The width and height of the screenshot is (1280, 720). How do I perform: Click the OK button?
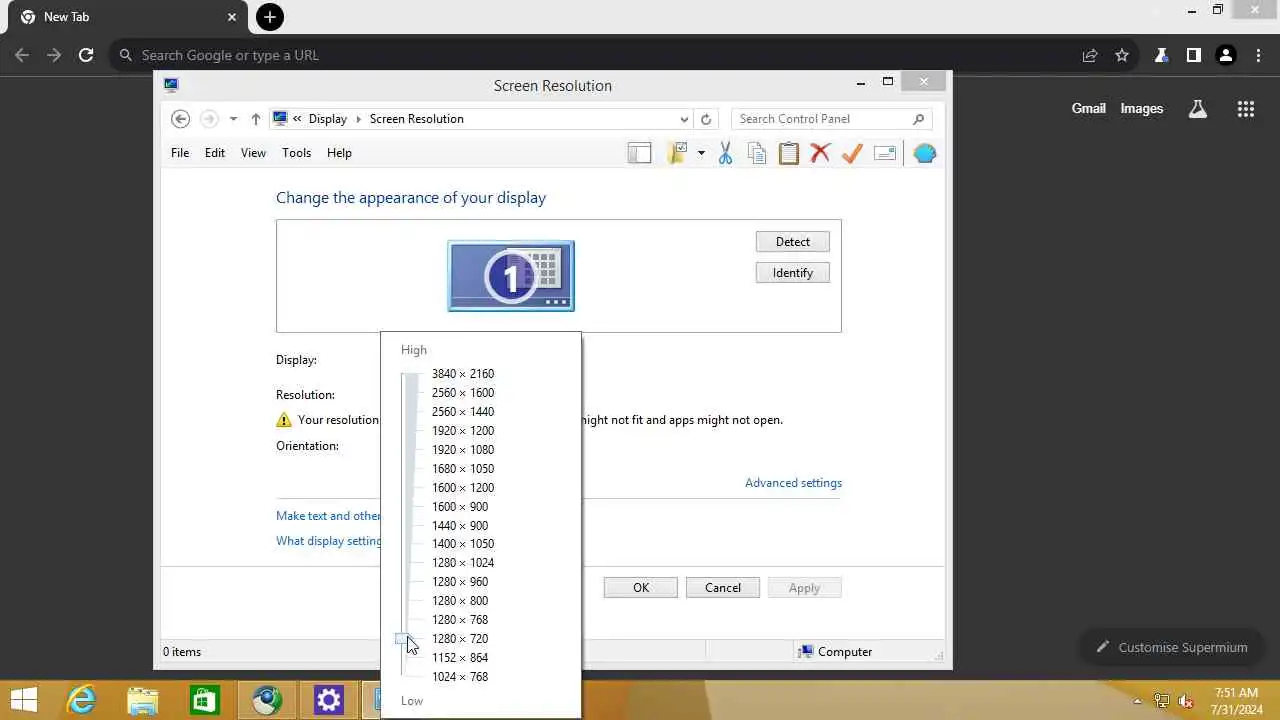[x=641, y=588]
